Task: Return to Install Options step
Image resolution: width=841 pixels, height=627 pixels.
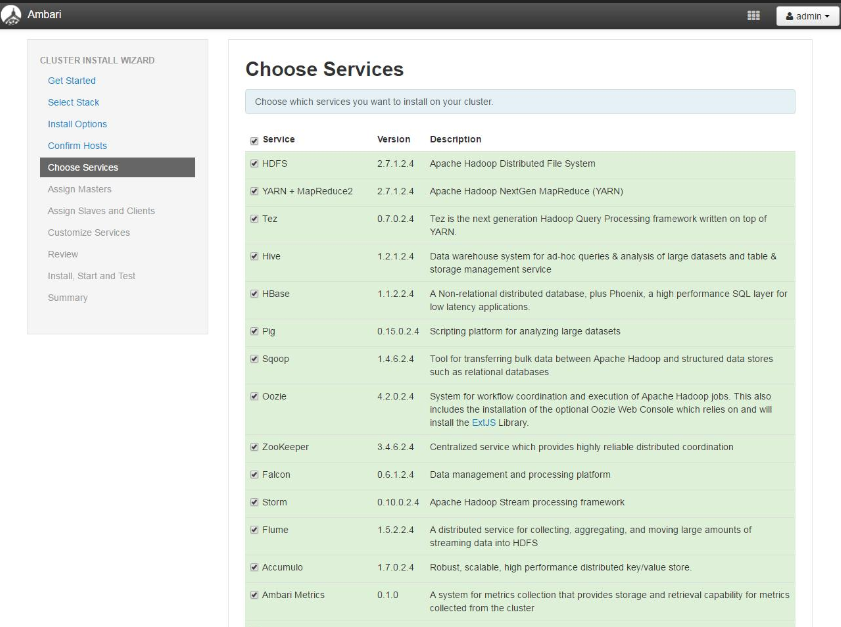Action: coord(77,124)
